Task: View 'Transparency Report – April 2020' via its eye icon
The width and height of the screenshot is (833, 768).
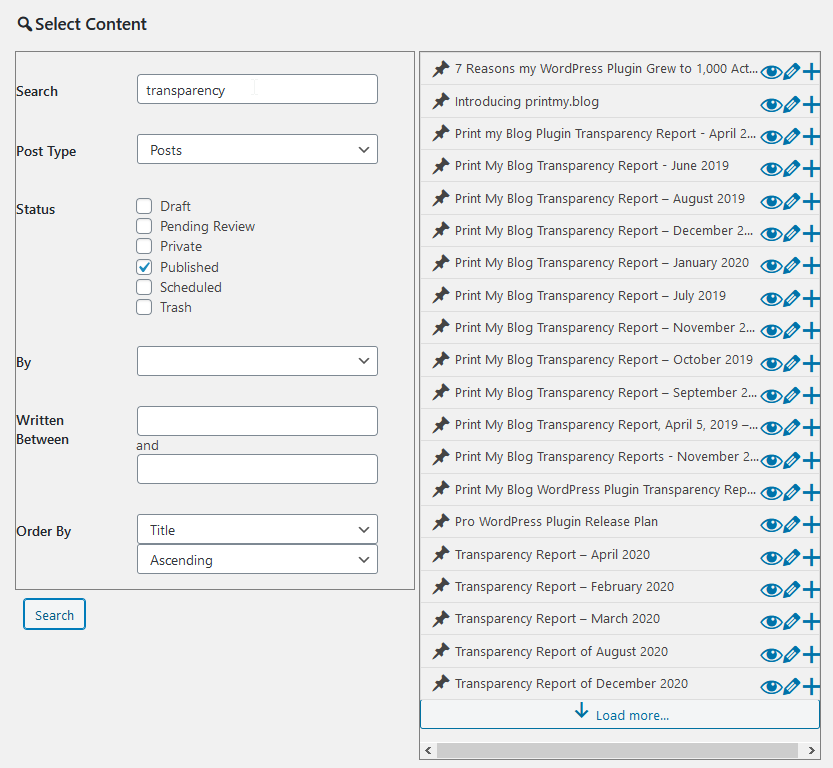Action: click(x=771, y=558)
